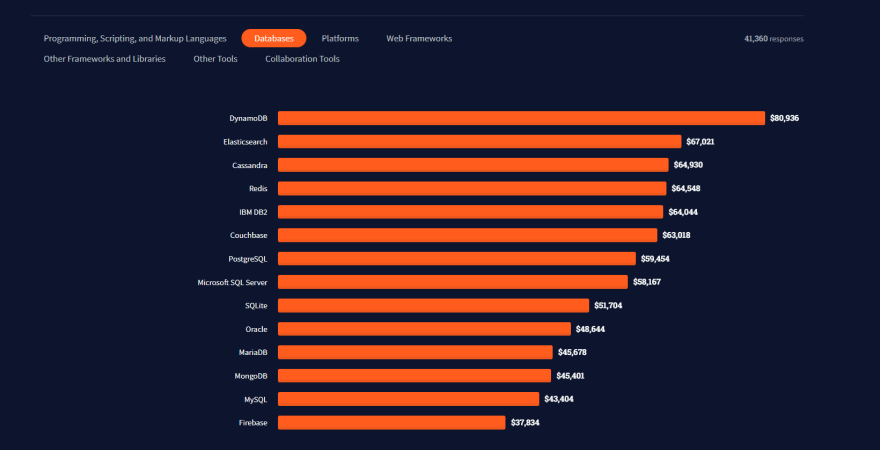
Task: Click the PostgreSQL label
Action: [248, 259]
